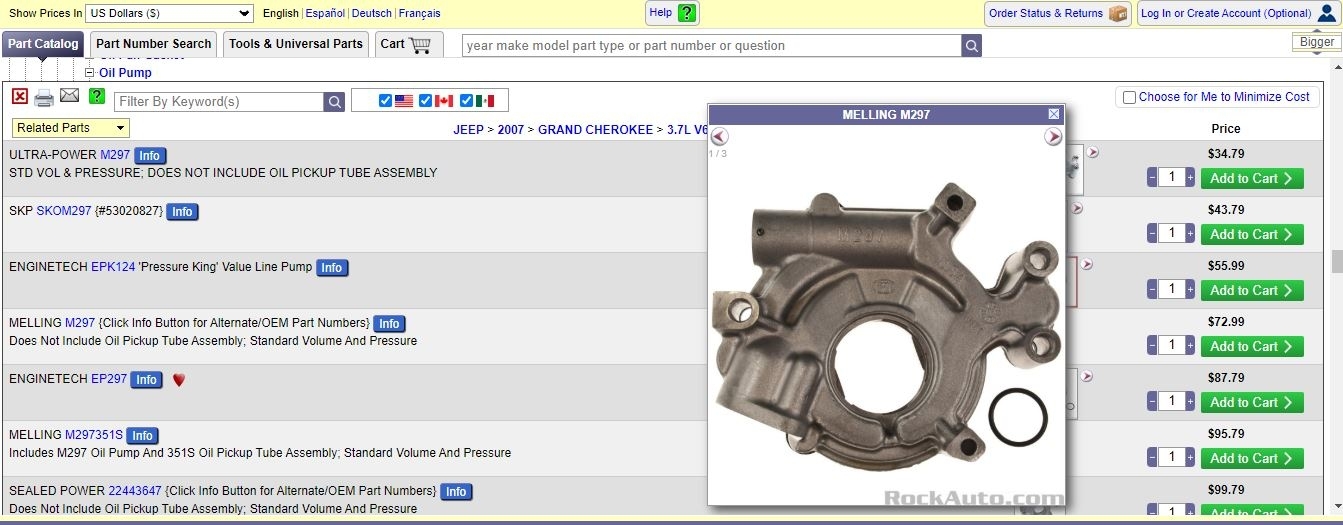This screenshot has height=525, width=1343.
Task: Toggle the USA flag checkbox
Action: 386,101
